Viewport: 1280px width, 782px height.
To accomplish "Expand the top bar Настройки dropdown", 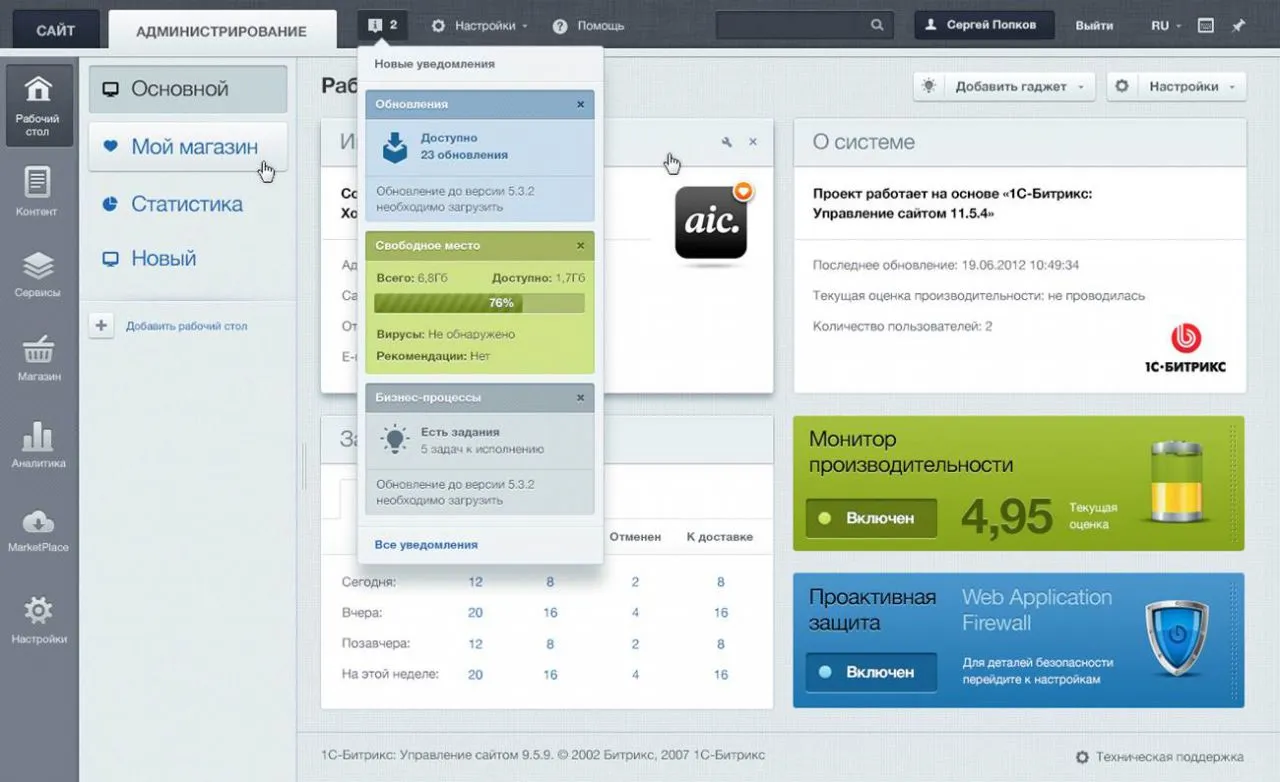I will pyautogui.click(x=479, y=26).
